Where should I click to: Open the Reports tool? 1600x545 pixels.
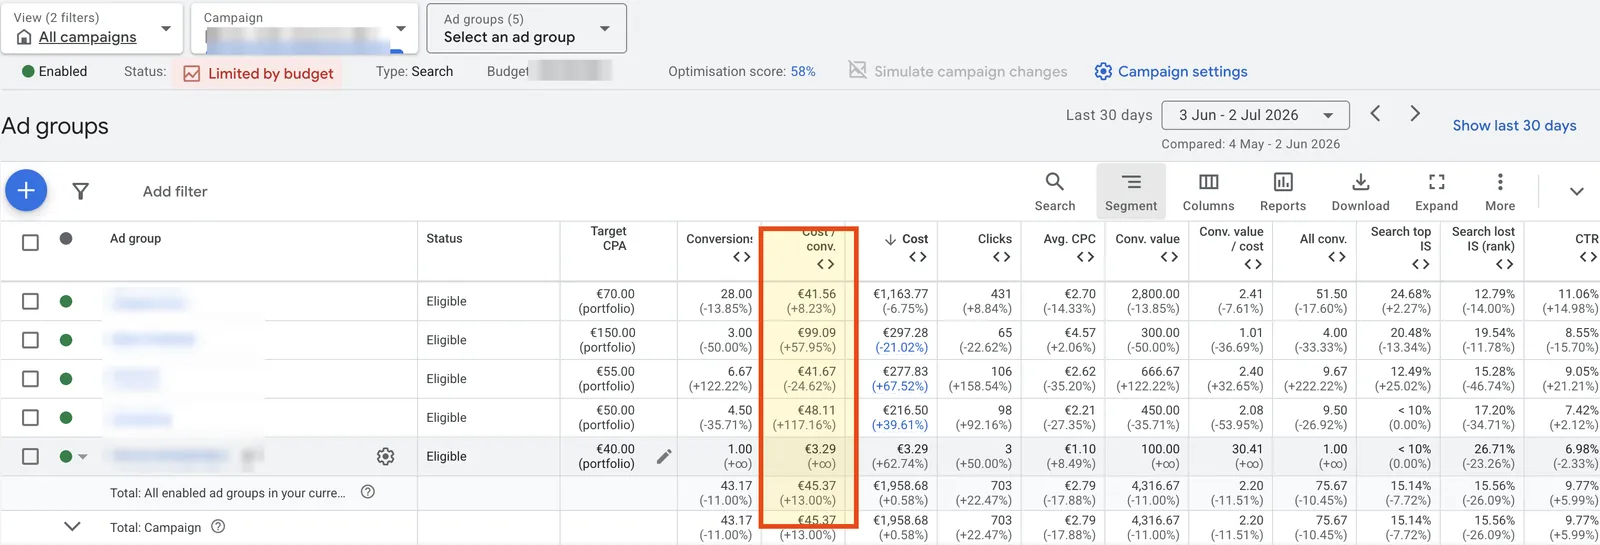pyautogui.click(x=1283, y=191)
